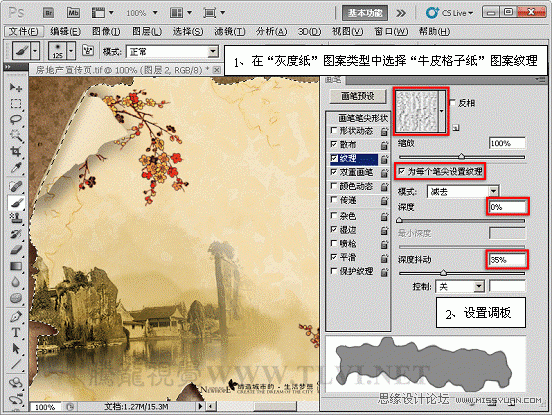
Task: Select the History Brush tool
Action: pyautogui.click(x=15, y=234)
